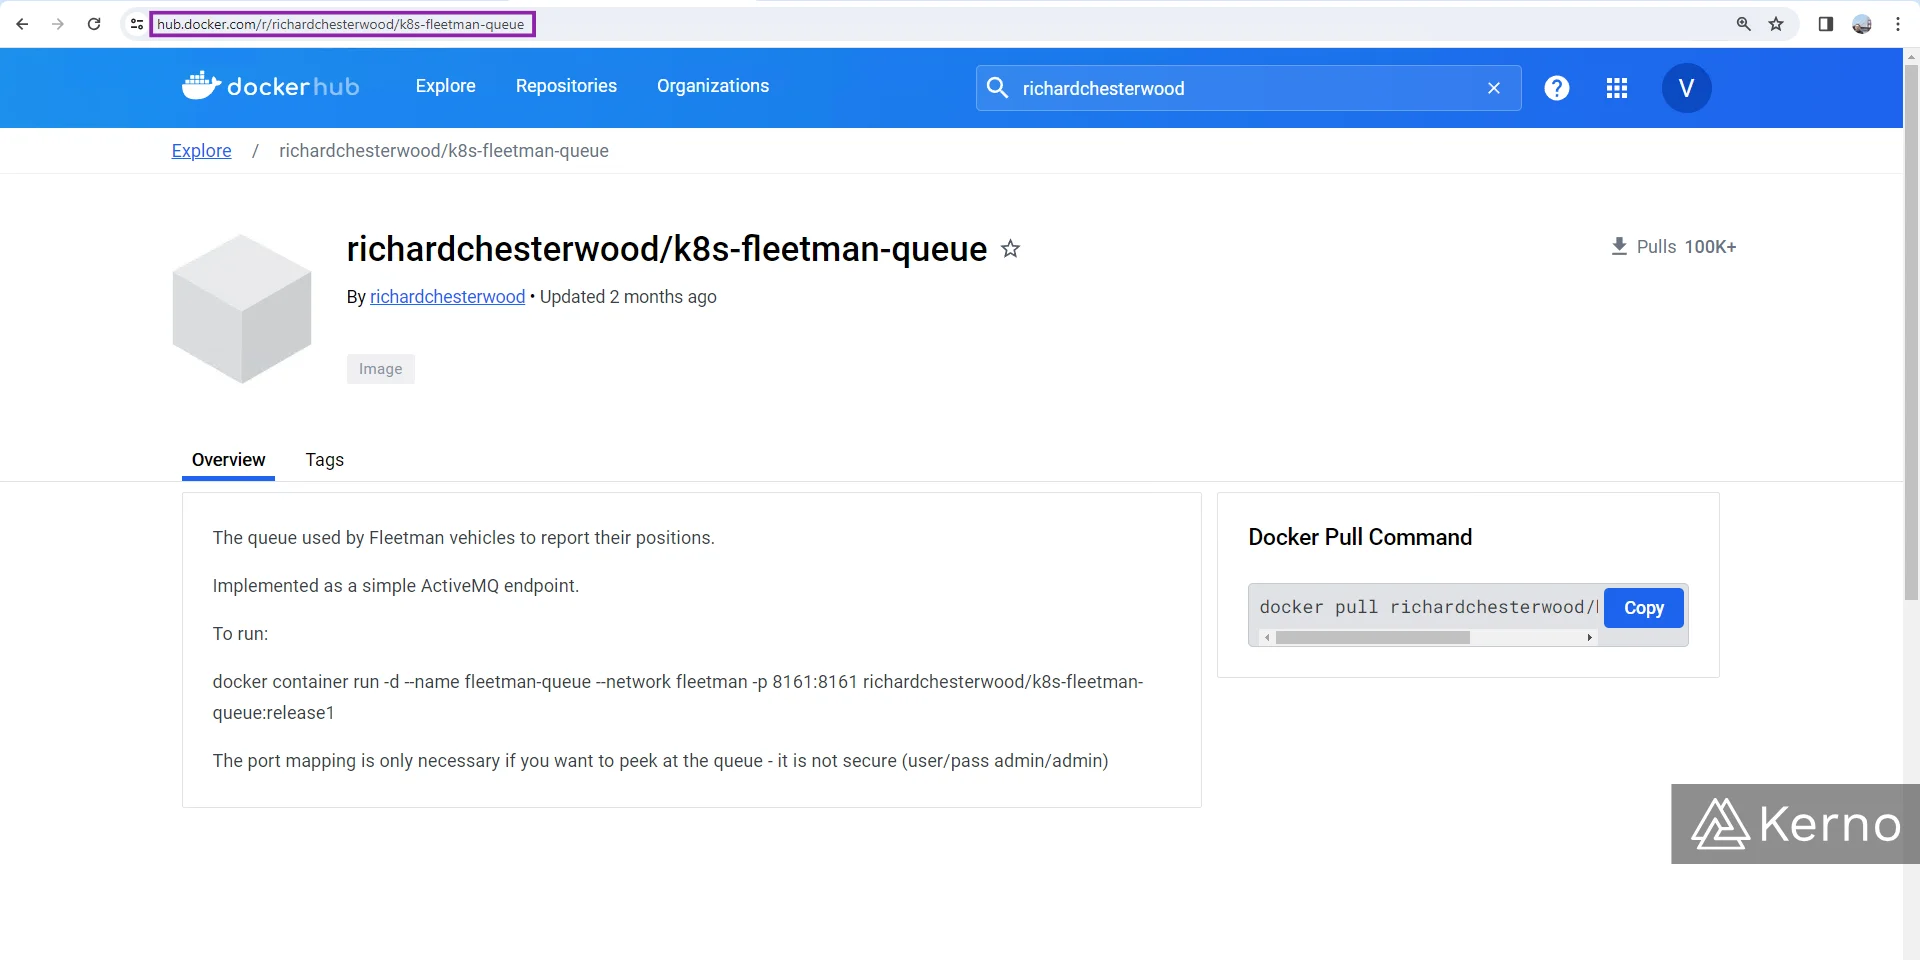Open the help question mark icon
This screenshot has width=1920, height=960.
(1557, 88)
